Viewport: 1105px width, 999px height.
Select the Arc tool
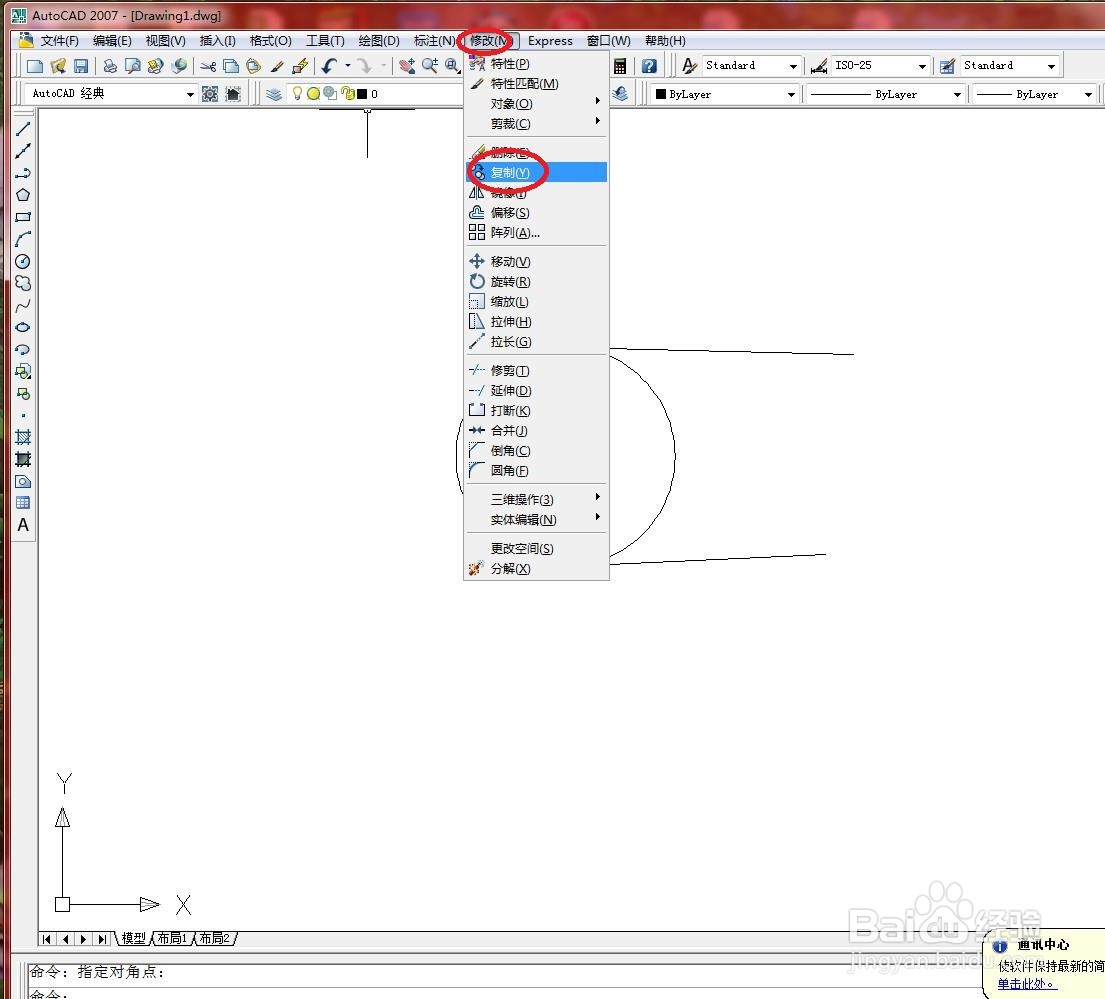(x=23, y=239)
